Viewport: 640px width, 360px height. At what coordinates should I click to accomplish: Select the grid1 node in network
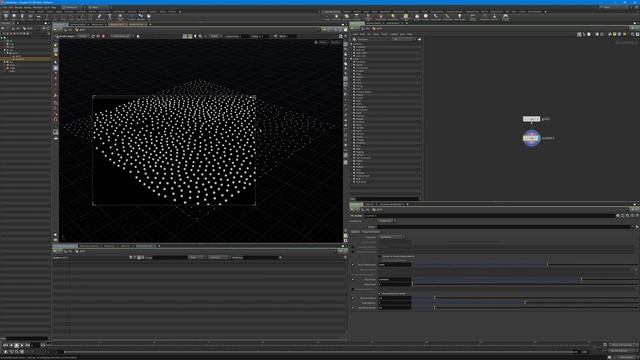pyautogui.click(x=531, y=119)
